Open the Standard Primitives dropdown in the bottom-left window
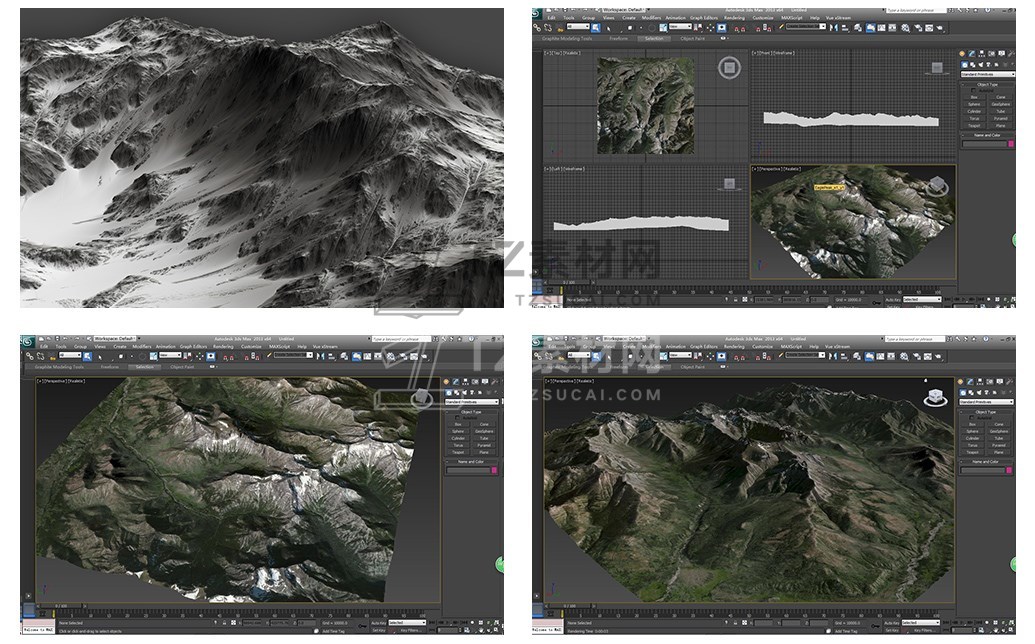Viewport: 1035px width, 644px height. (472, 402)
